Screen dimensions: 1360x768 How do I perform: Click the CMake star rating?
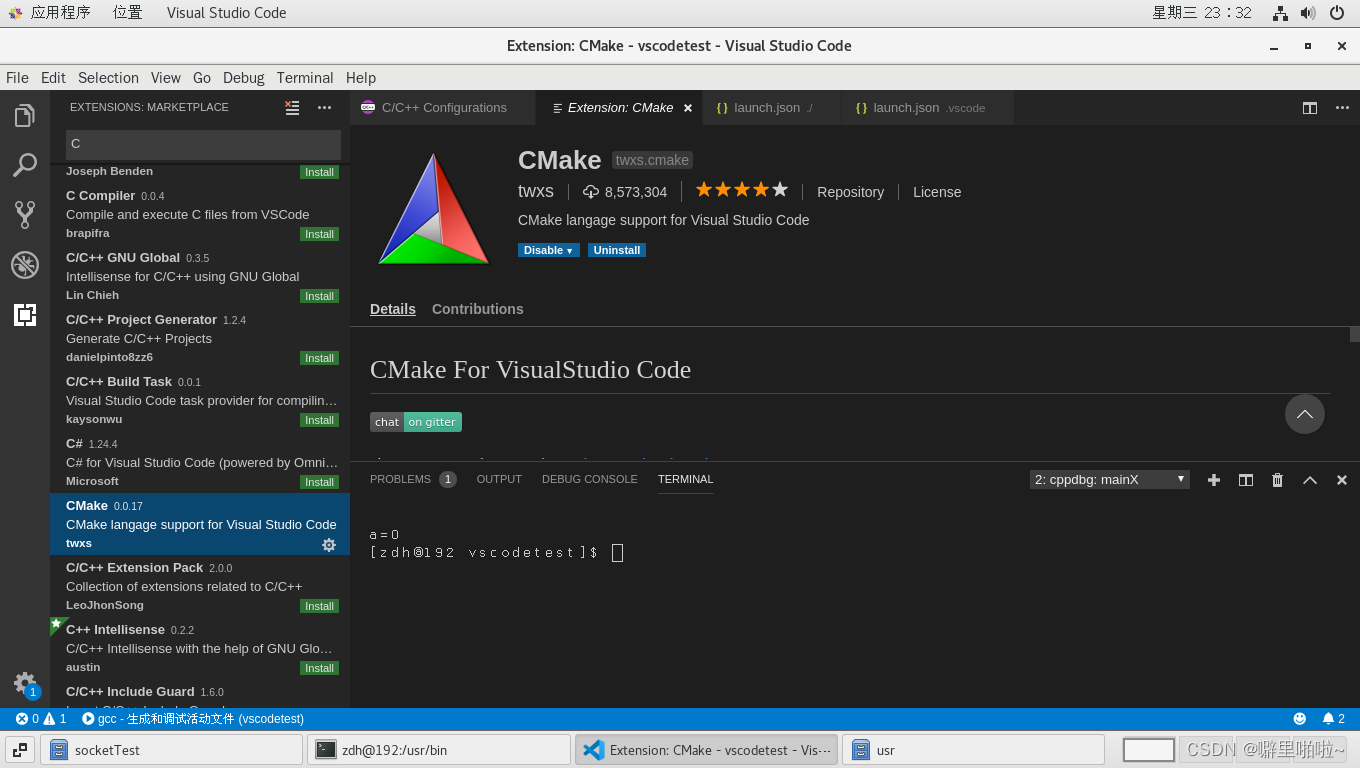742,190
